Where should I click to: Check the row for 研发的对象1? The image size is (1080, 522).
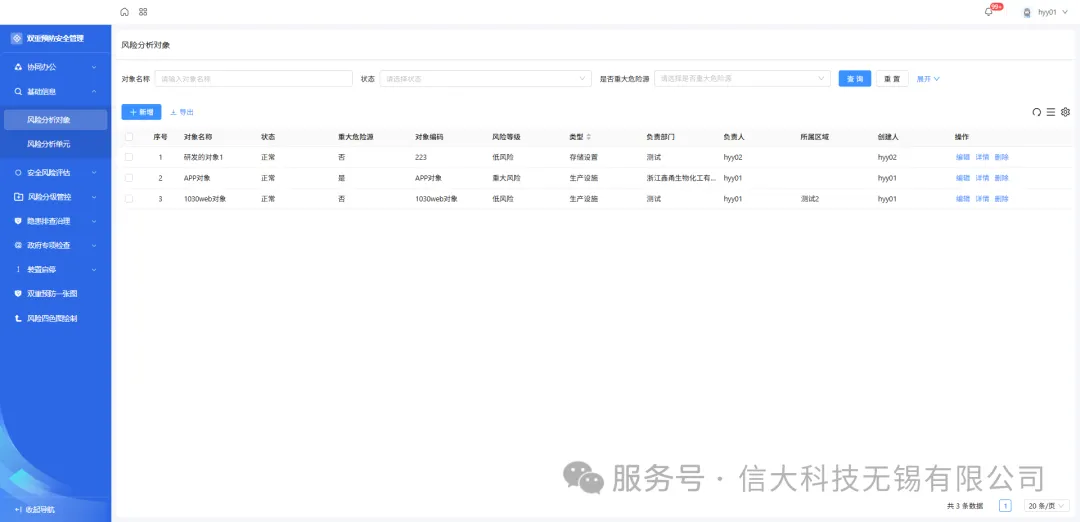pyautogui.click(x=129, y=157)
